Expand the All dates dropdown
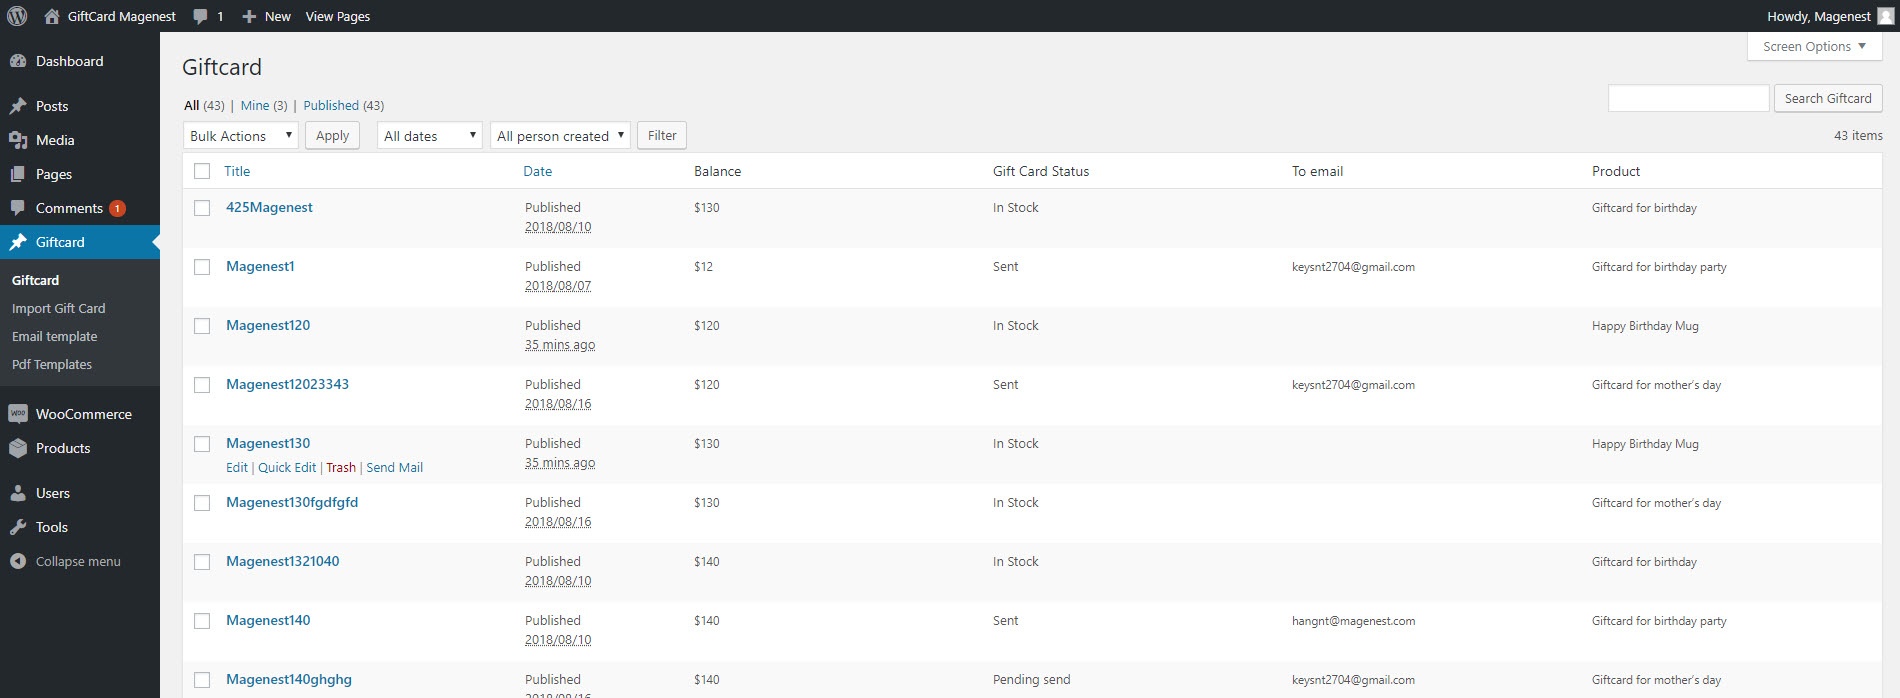The image size is (1900, 698). 429,136
